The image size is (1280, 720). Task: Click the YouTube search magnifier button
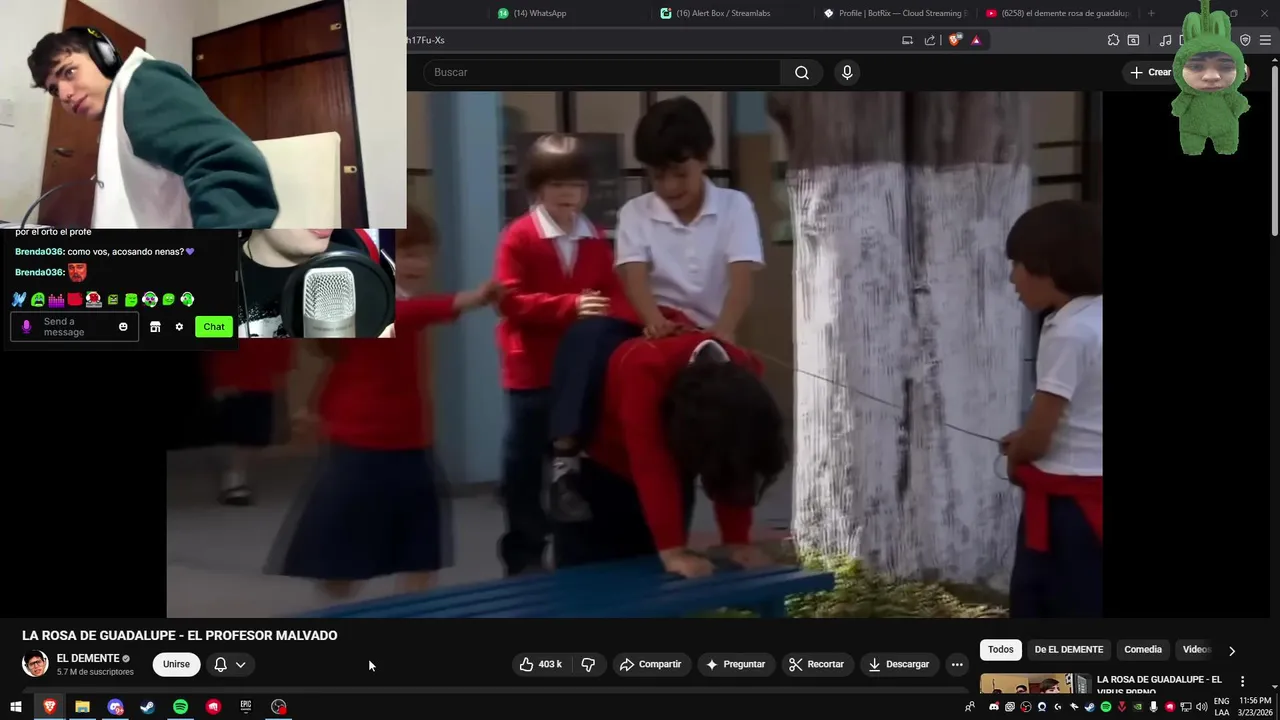(x=801, y=72)
